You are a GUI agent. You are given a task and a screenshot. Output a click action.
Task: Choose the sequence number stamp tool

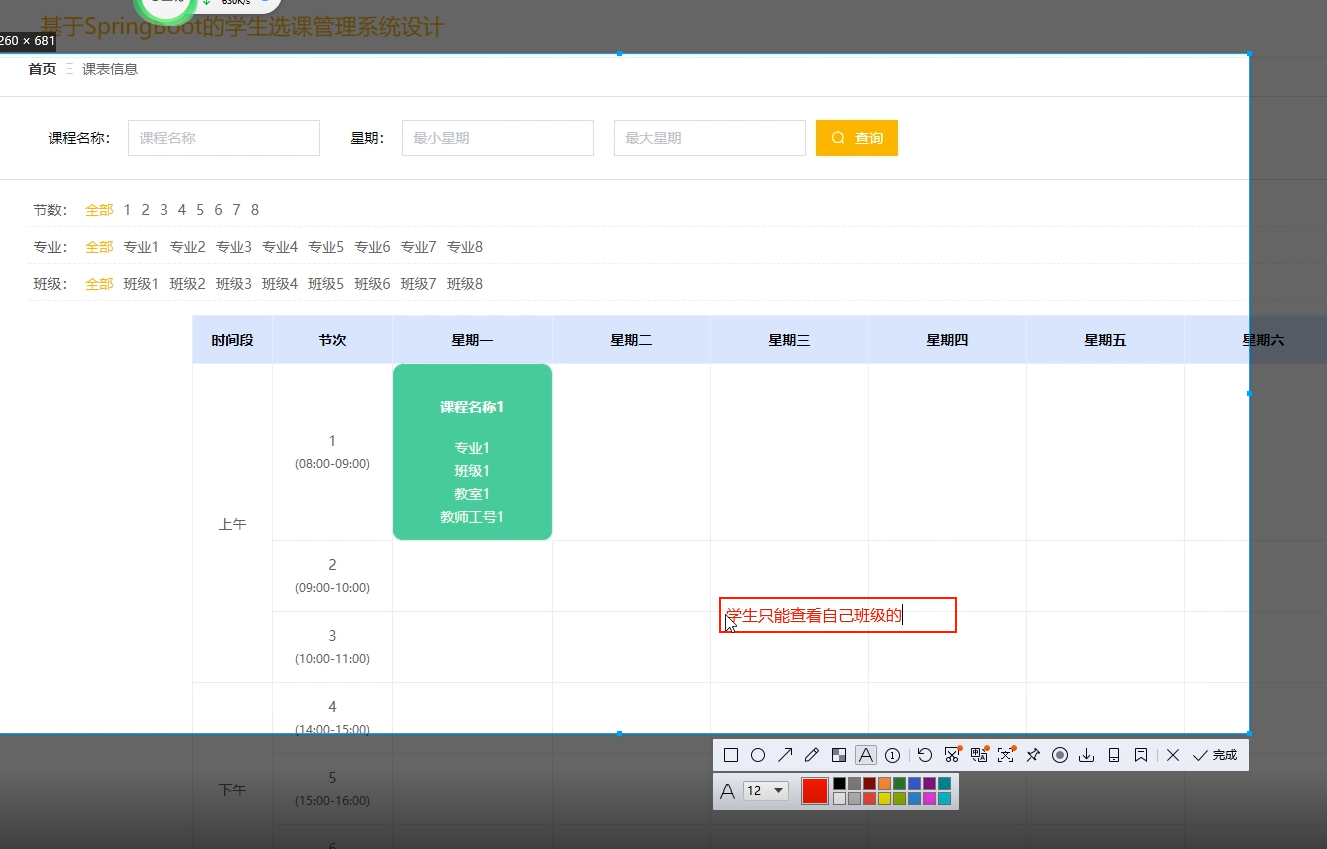[x=892, y=755]
